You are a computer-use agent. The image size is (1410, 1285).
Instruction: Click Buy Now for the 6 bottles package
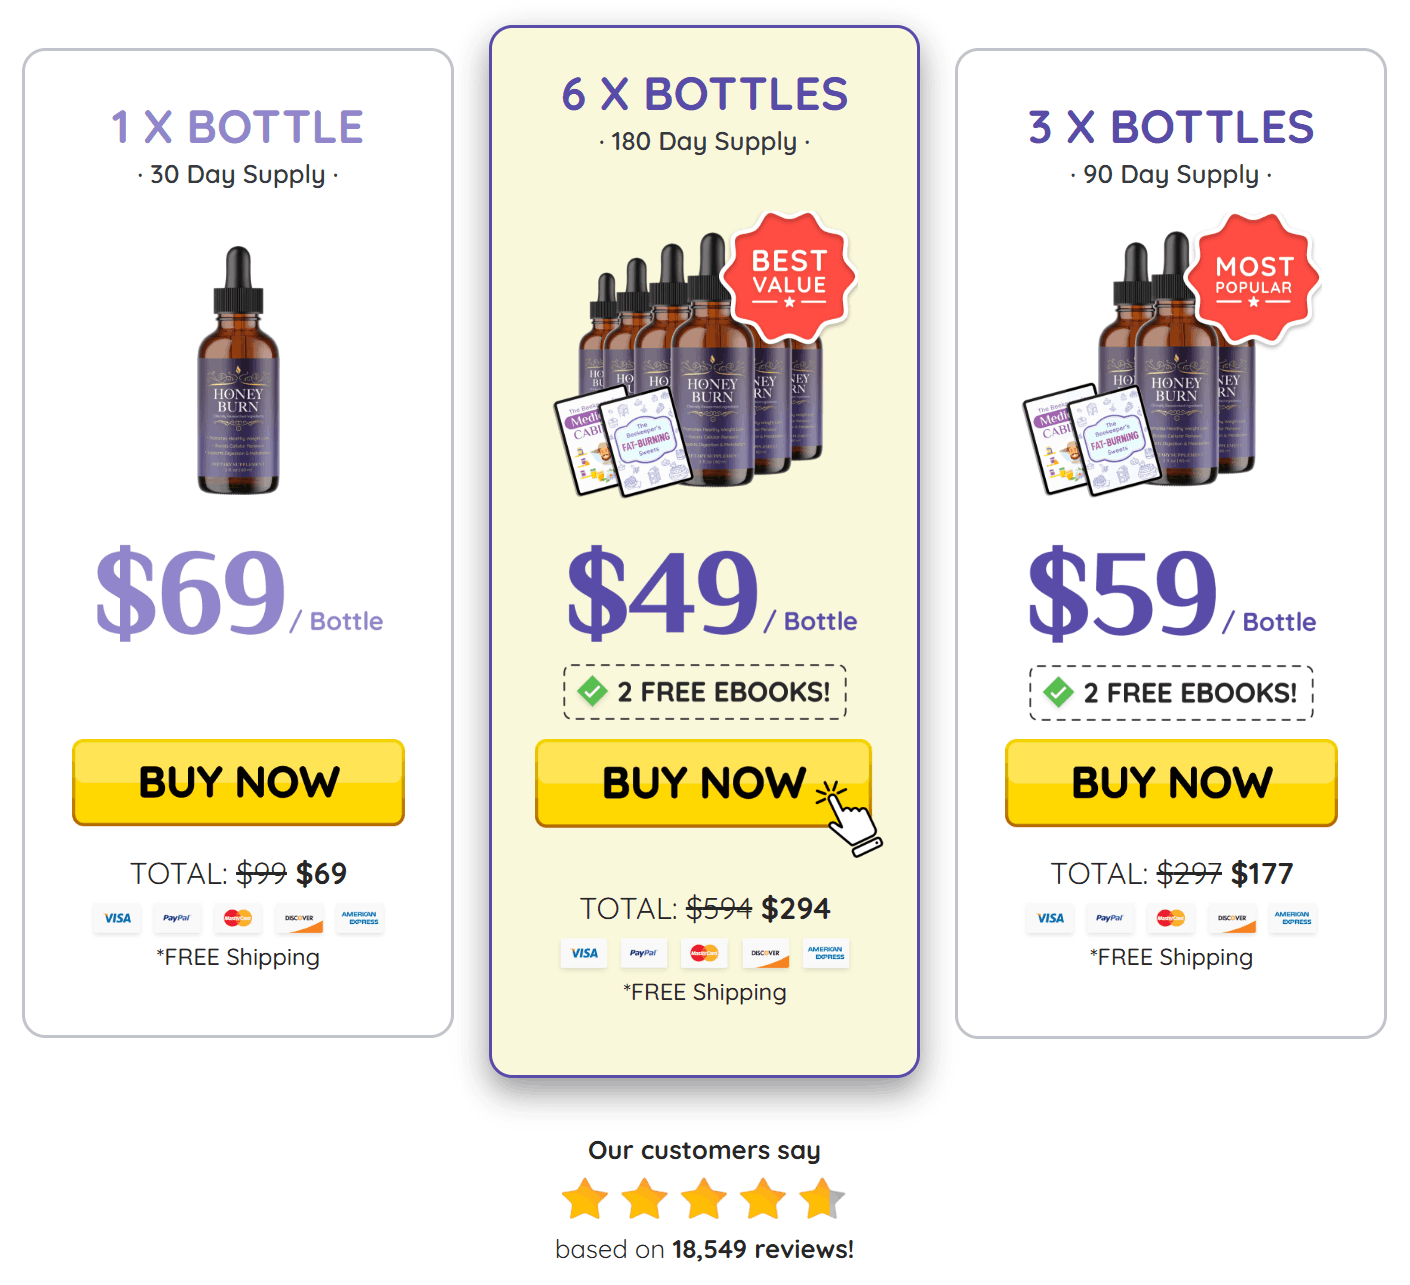[703, 783]
